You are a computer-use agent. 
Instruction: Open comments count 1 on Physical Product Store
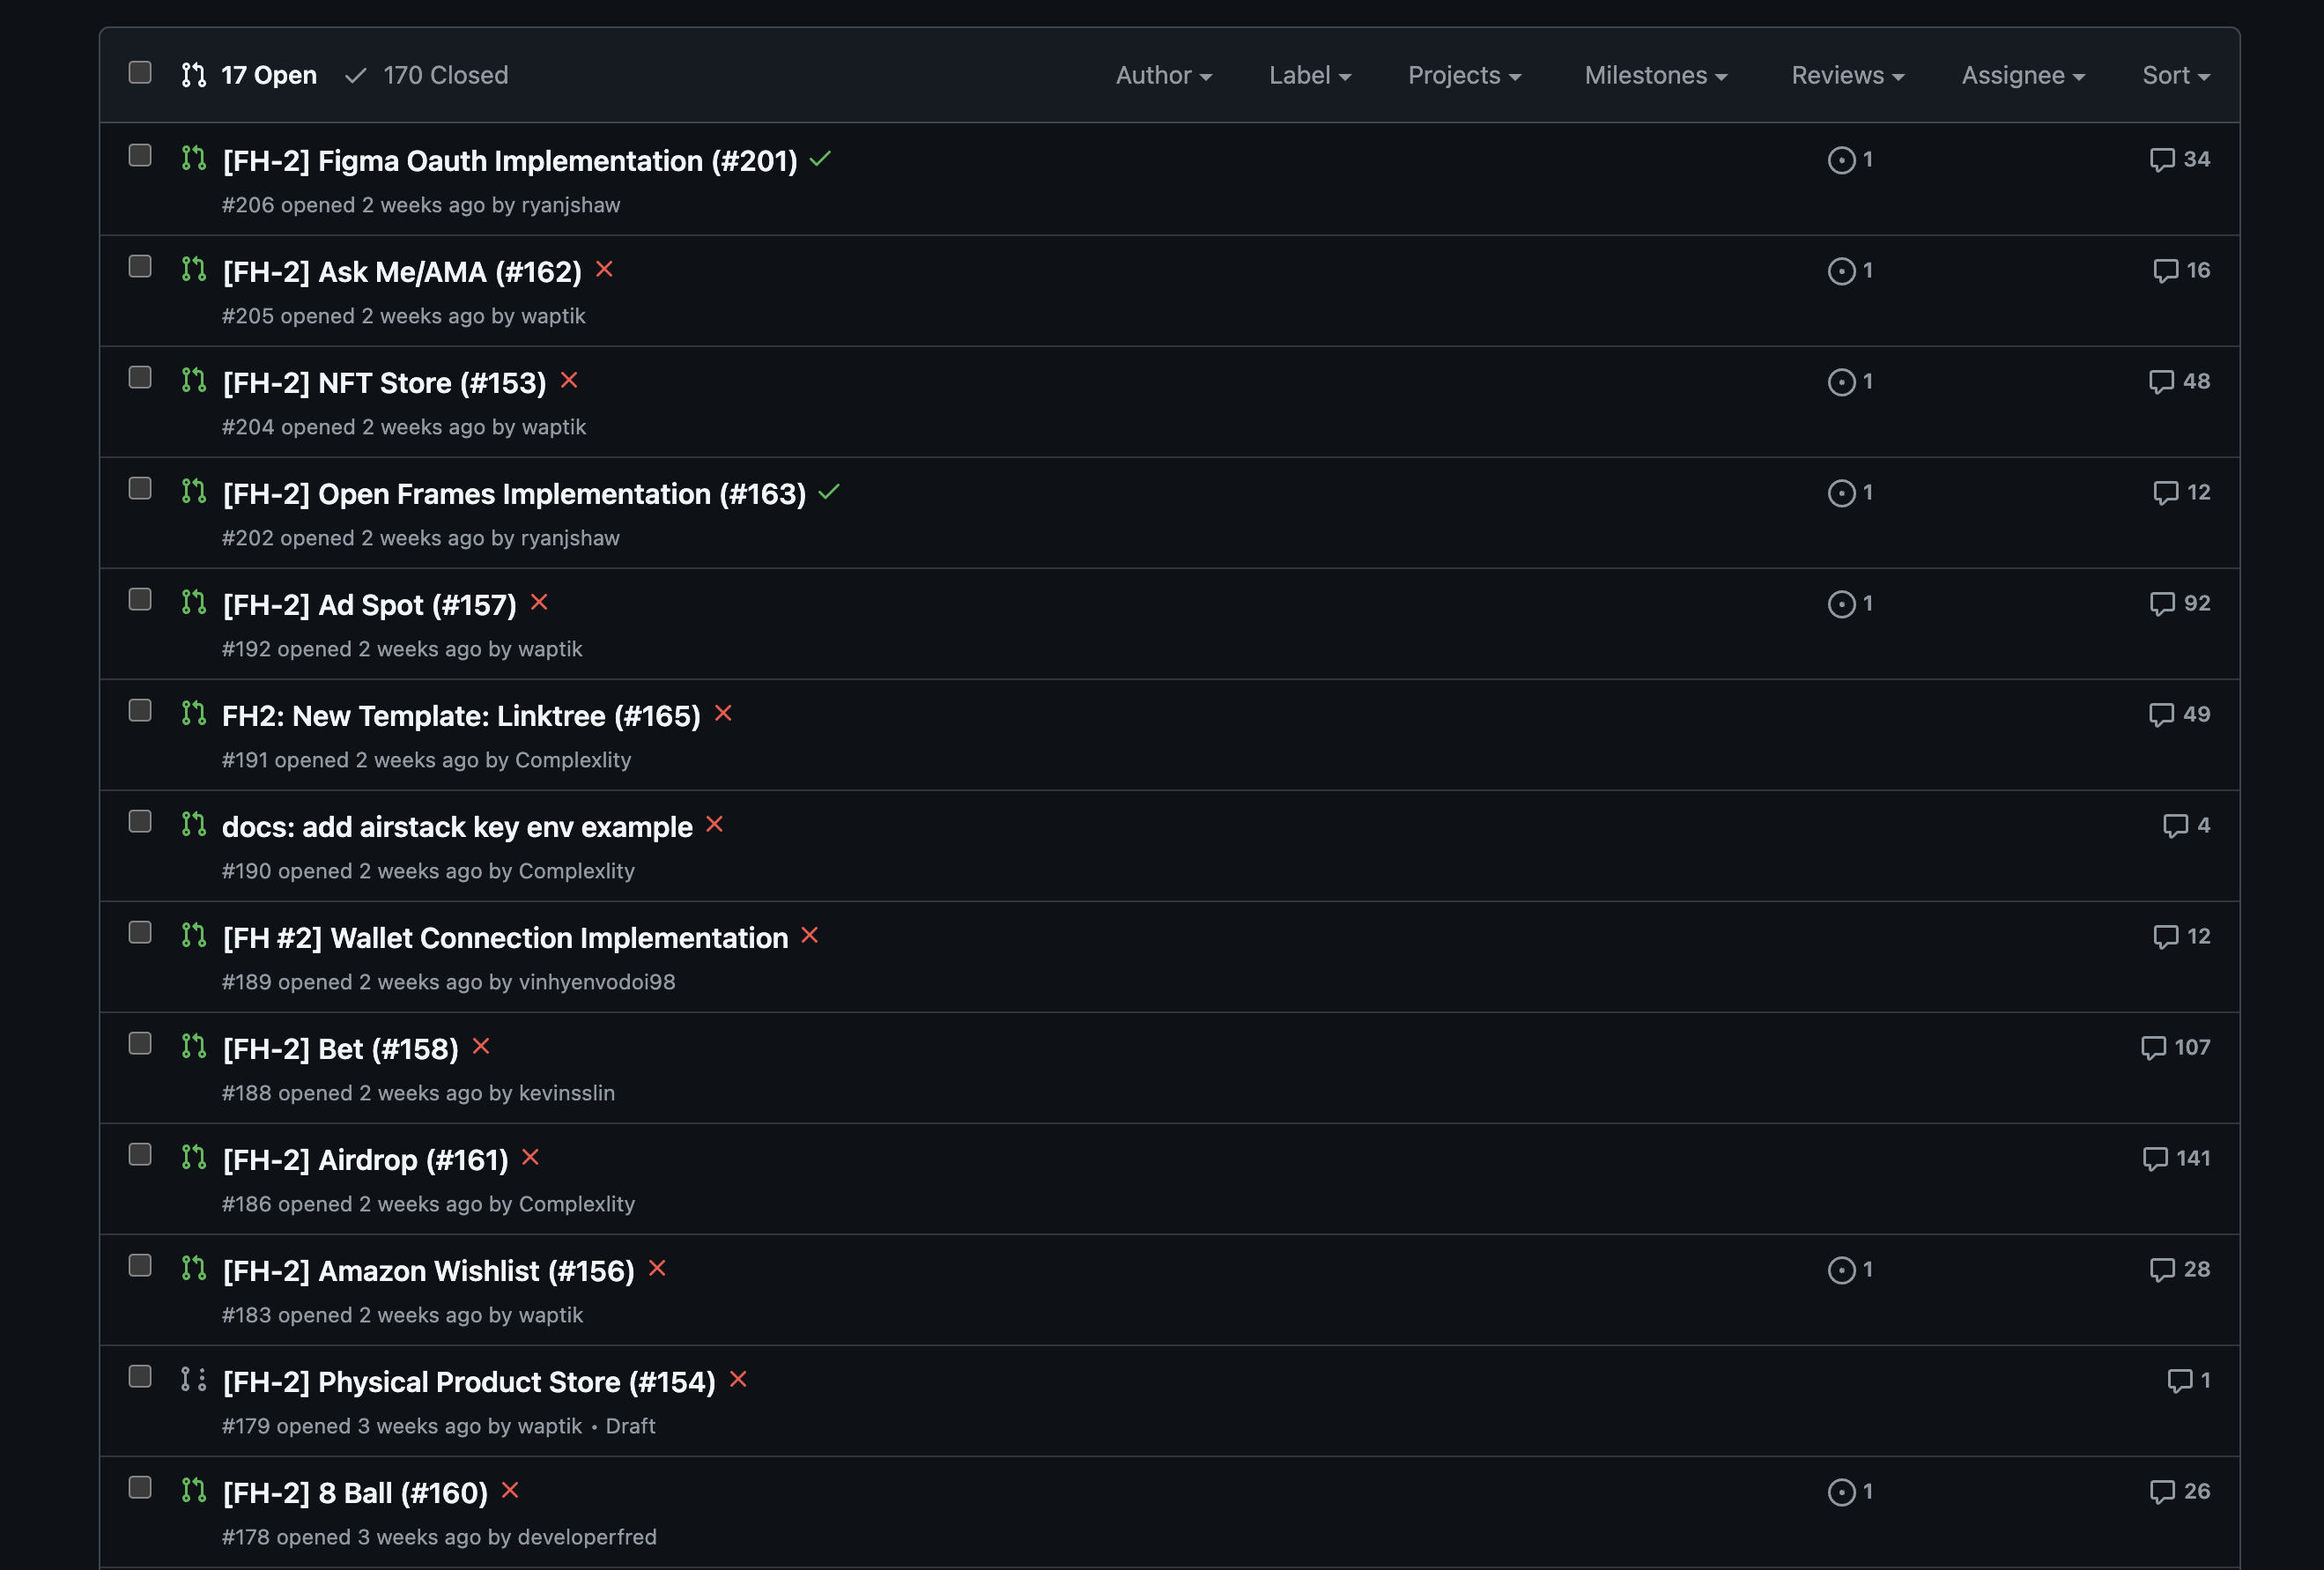coord(2189,1380)
